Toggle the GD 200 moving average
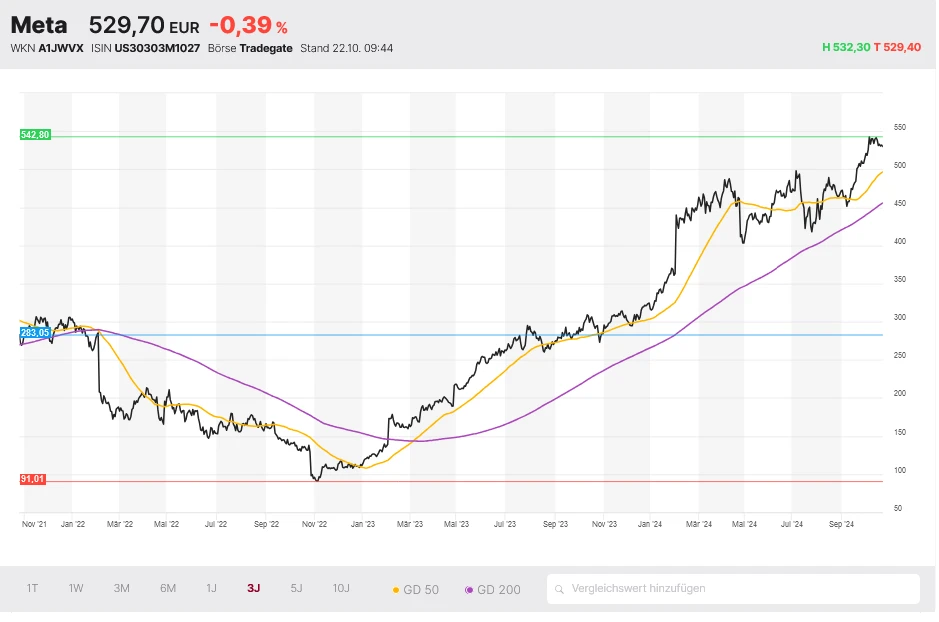The width and height of the screenshot is (939, 622). (493, 590)
